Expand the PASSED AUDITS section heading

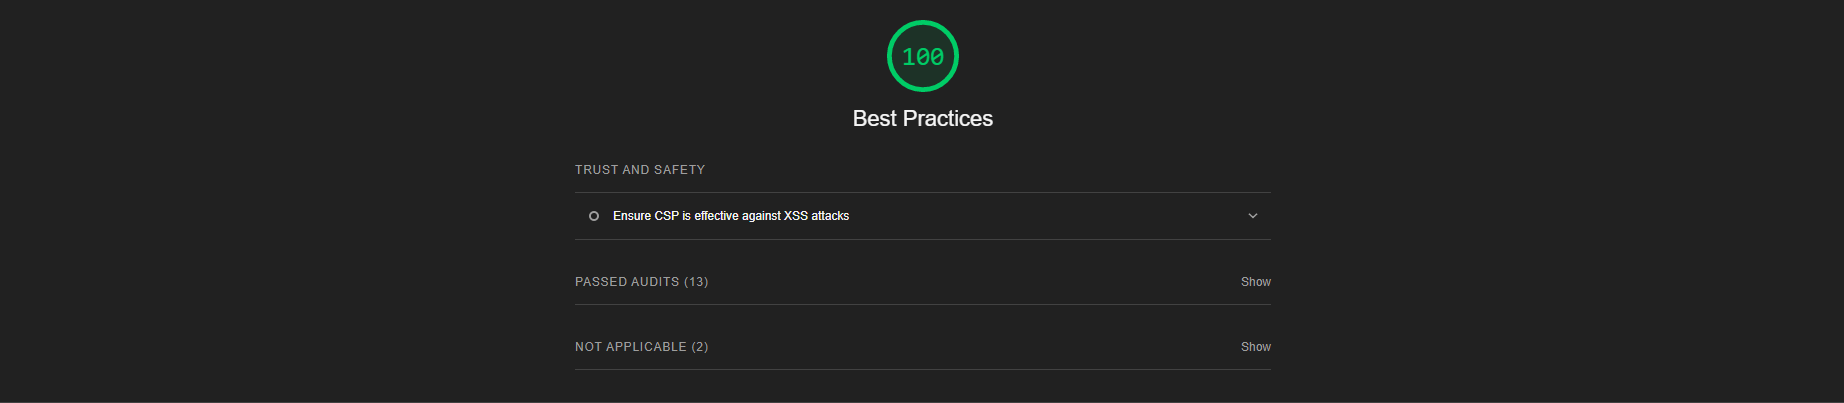pyautogui.click(x=641, y=282)
